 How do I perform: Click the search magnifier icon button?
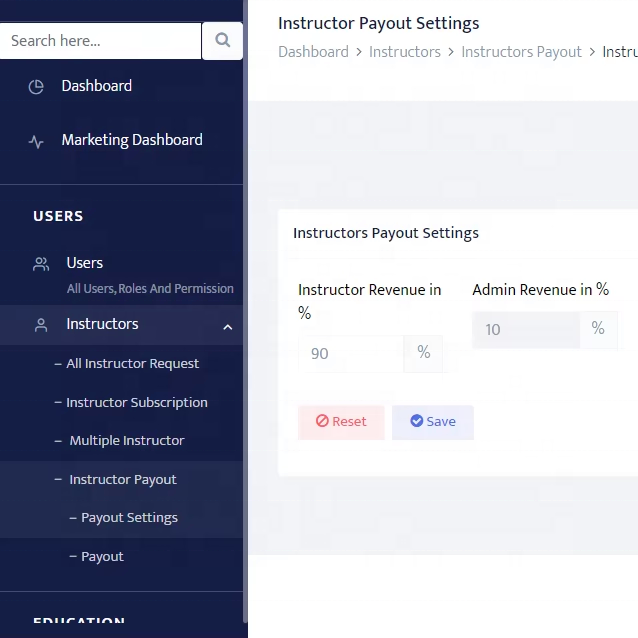pos(222,41)
